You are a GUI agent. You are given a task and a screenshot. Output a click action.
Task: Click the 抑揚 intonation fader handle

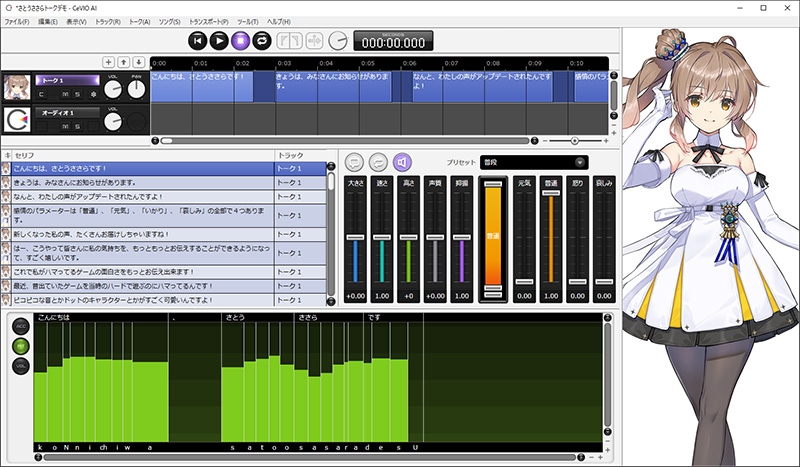462,237
